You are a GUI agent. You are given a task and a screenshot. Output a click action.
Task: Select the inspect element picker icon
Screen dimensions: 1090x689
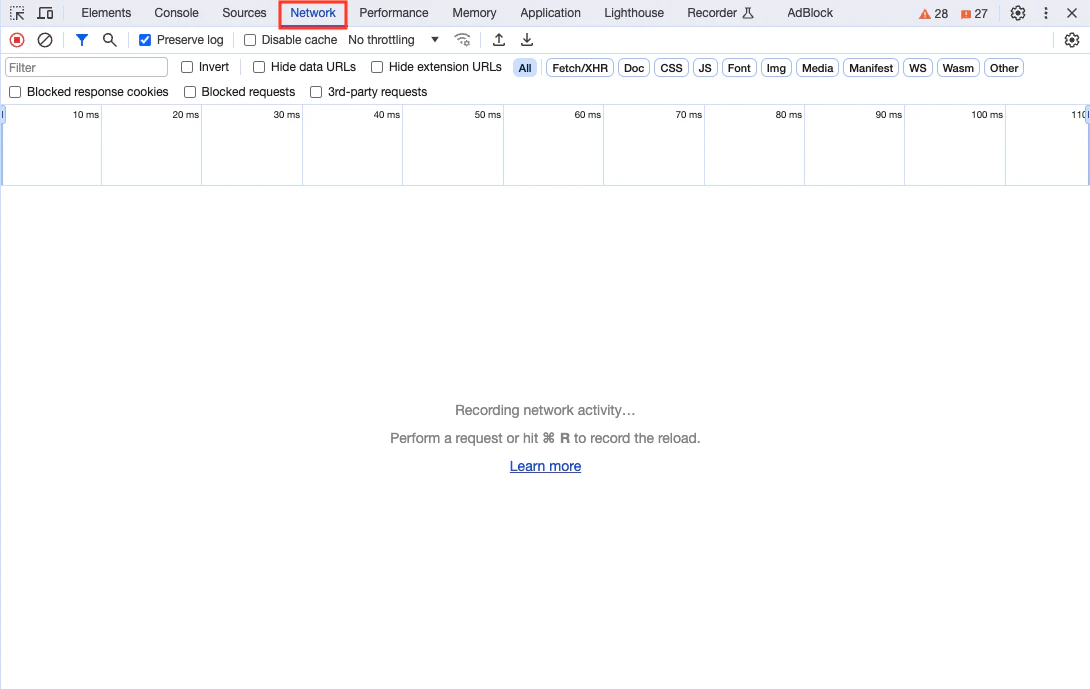click(x=17, y=13)
